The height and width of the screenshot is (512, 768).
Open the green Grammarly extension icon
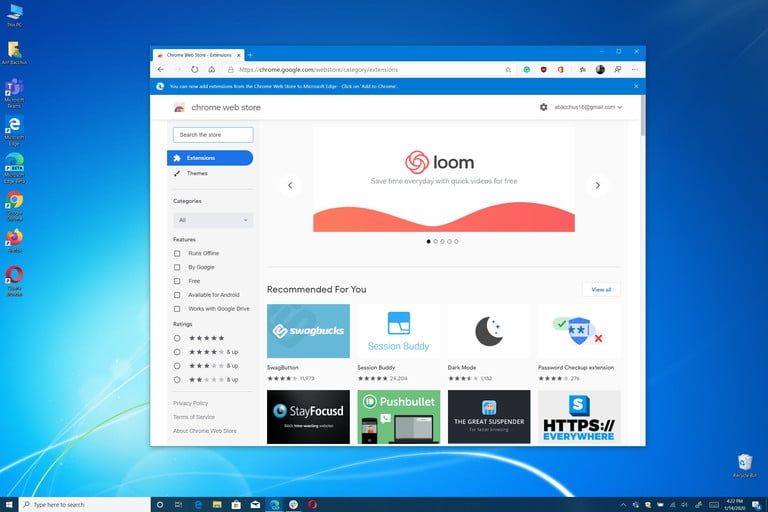(x=527, y=70)
